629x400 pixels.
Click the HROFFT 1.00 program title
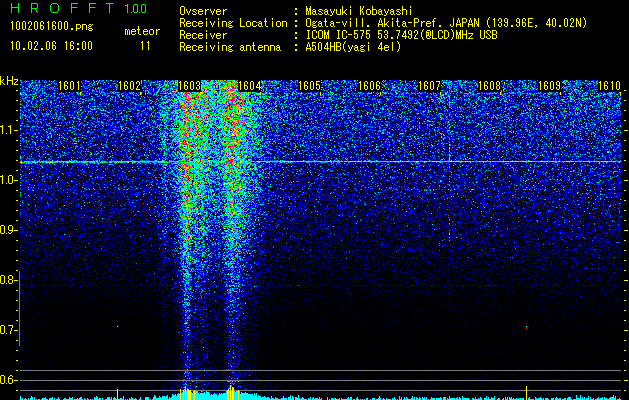79,8
